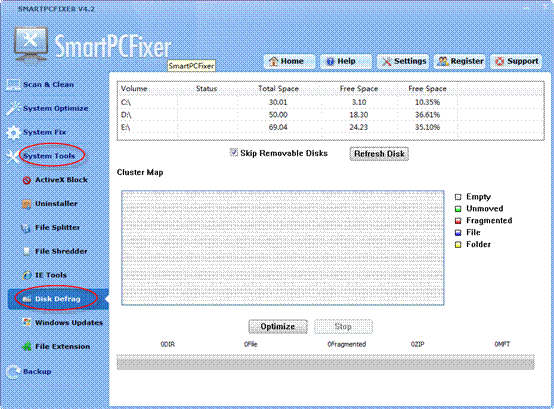554x409 pixels.
Task: Click the Uninstaller icon
Action: 26,204
